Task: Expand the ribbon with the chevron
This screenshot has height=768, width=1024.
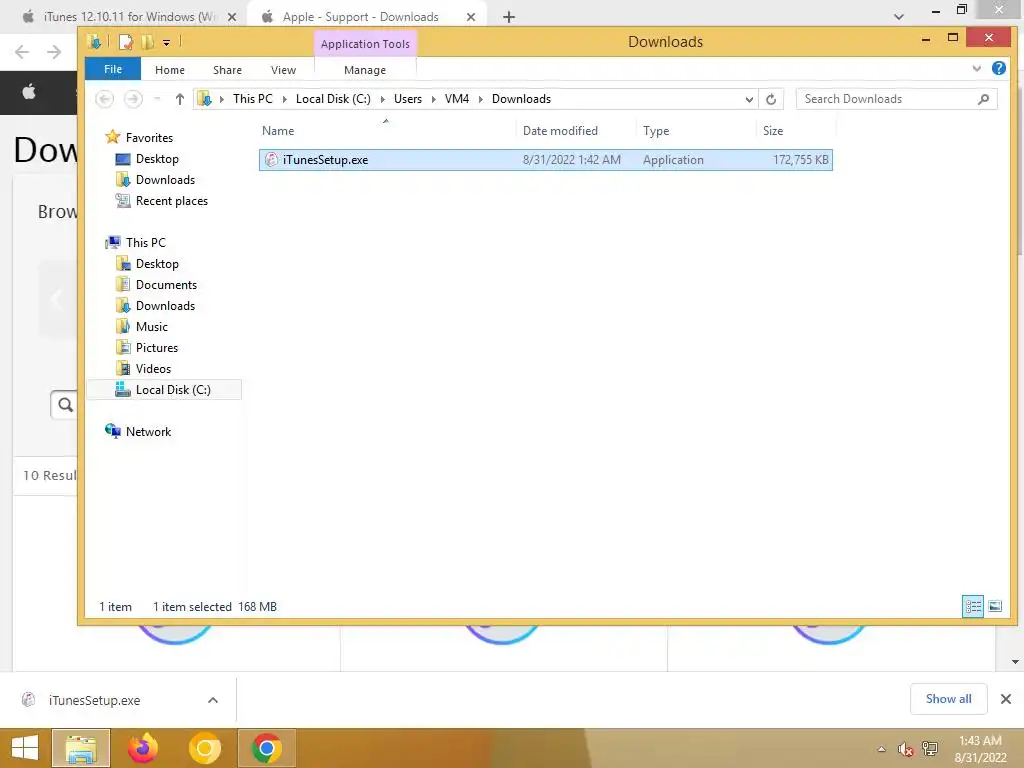Action: tap(976, 68)
